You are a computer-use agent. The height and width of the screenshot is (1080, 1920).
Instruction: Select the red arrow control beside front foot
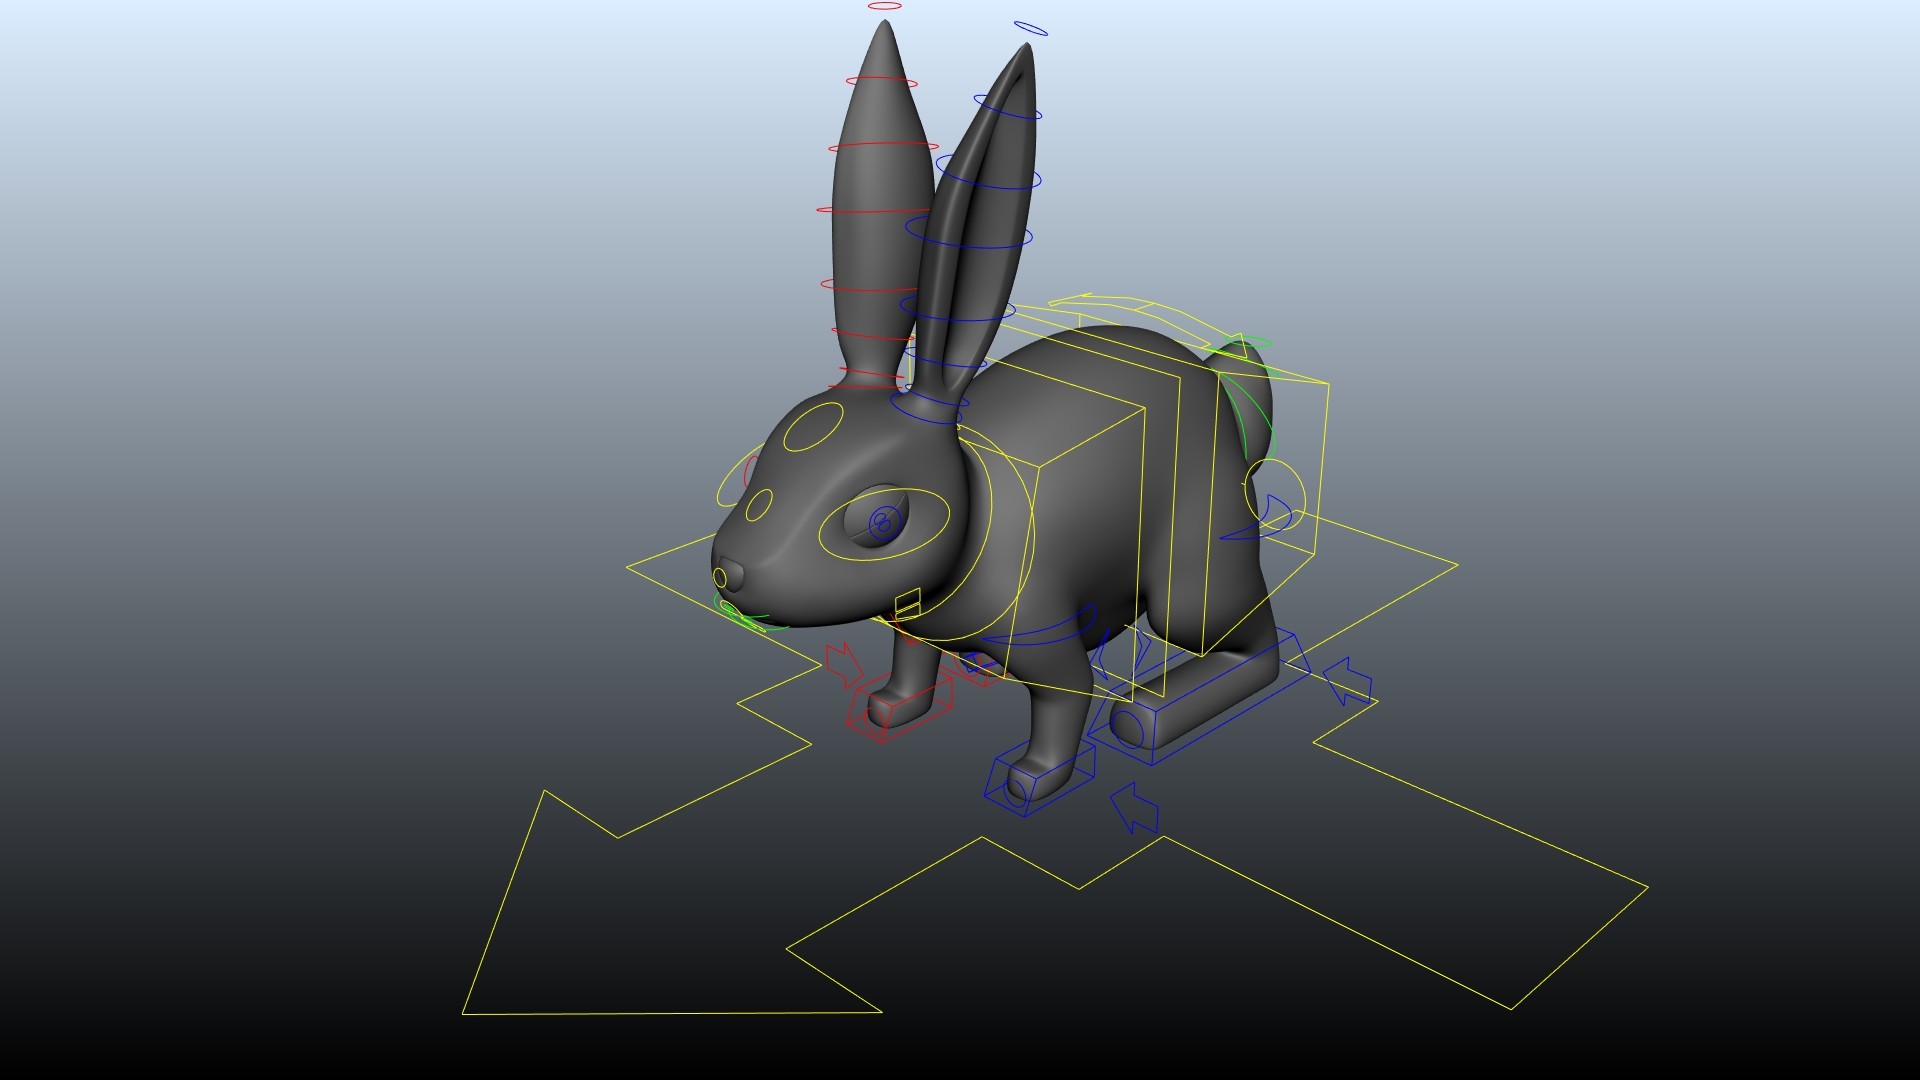coord(844,665)
